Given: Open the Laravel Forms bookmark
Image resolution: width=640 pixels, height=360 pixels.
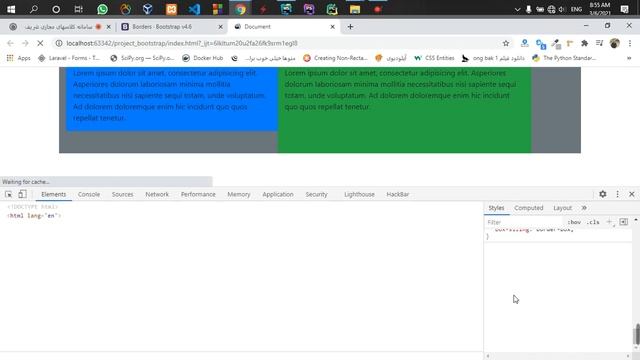Looking at the screenshot, I should click(69, 58).
